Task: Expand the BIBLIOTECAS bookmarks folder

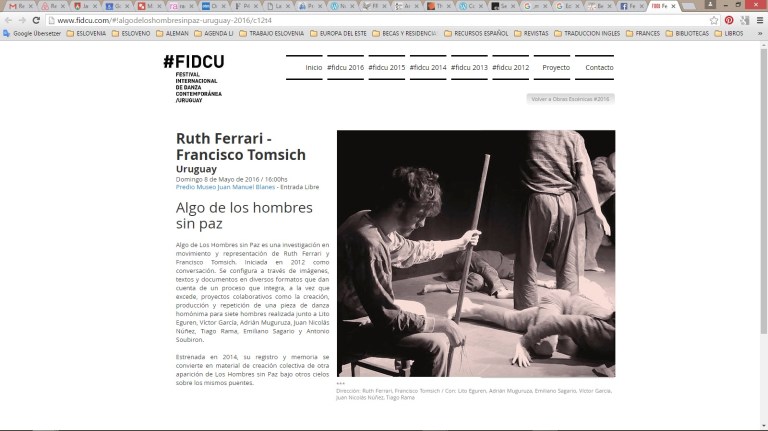Action: (686, 33)
